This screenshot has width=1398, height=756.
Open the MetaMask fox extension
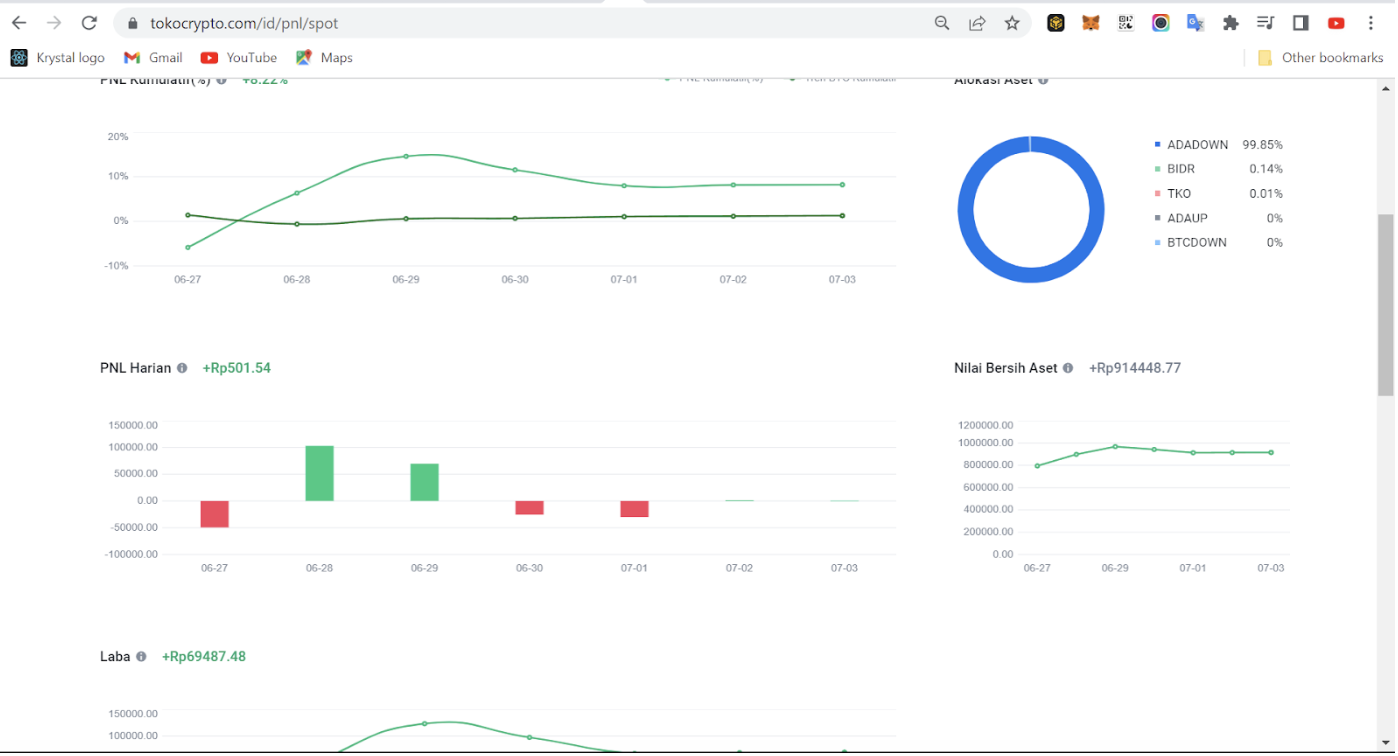(x=1091, y=23)
